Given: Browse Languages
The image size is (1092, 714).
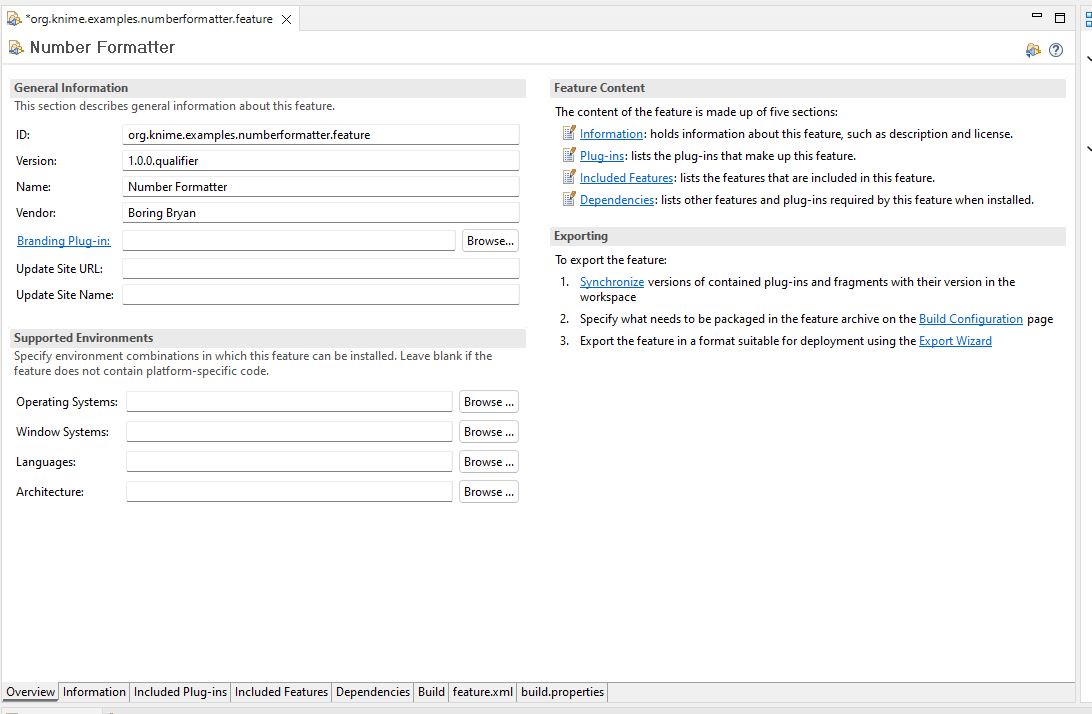Looking at the screenshot, I should (489, 462).
